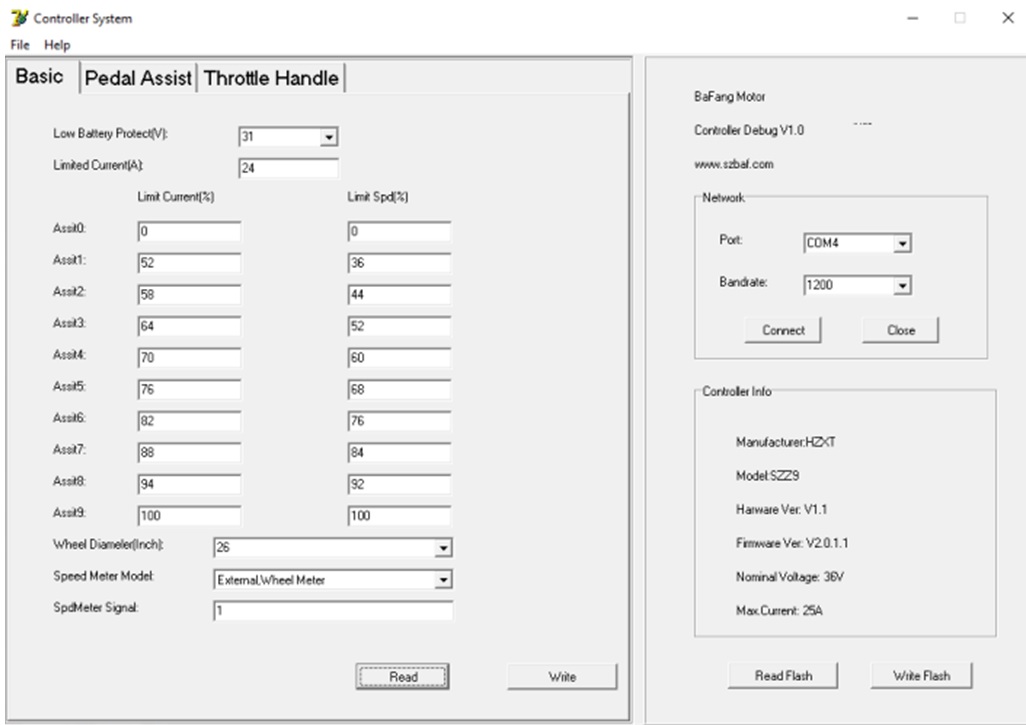The width and height of the screenshot is (1026, 725).
Task: Expand the Low Battery Protect dropdown
Action: point(328,137)
